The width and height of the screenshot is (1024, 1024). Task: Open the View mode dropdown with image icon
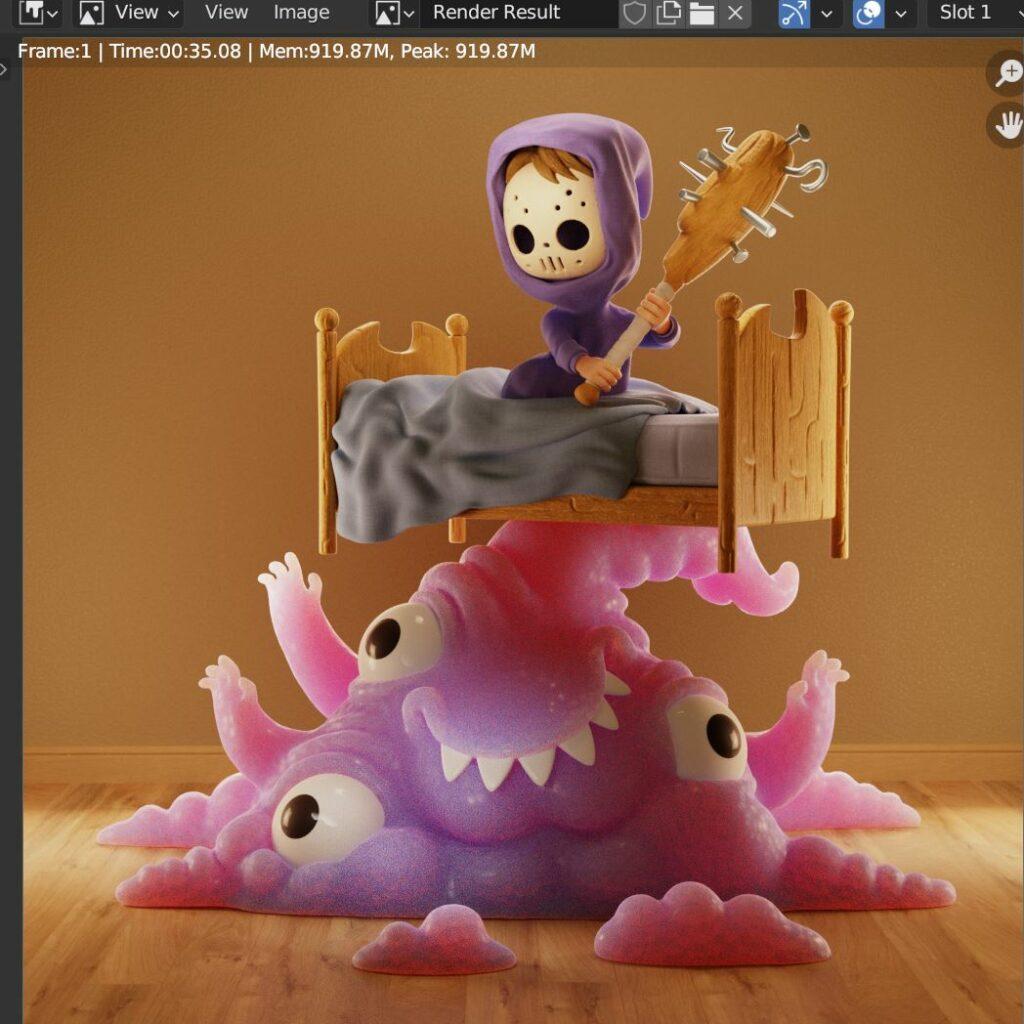[127, 12]
